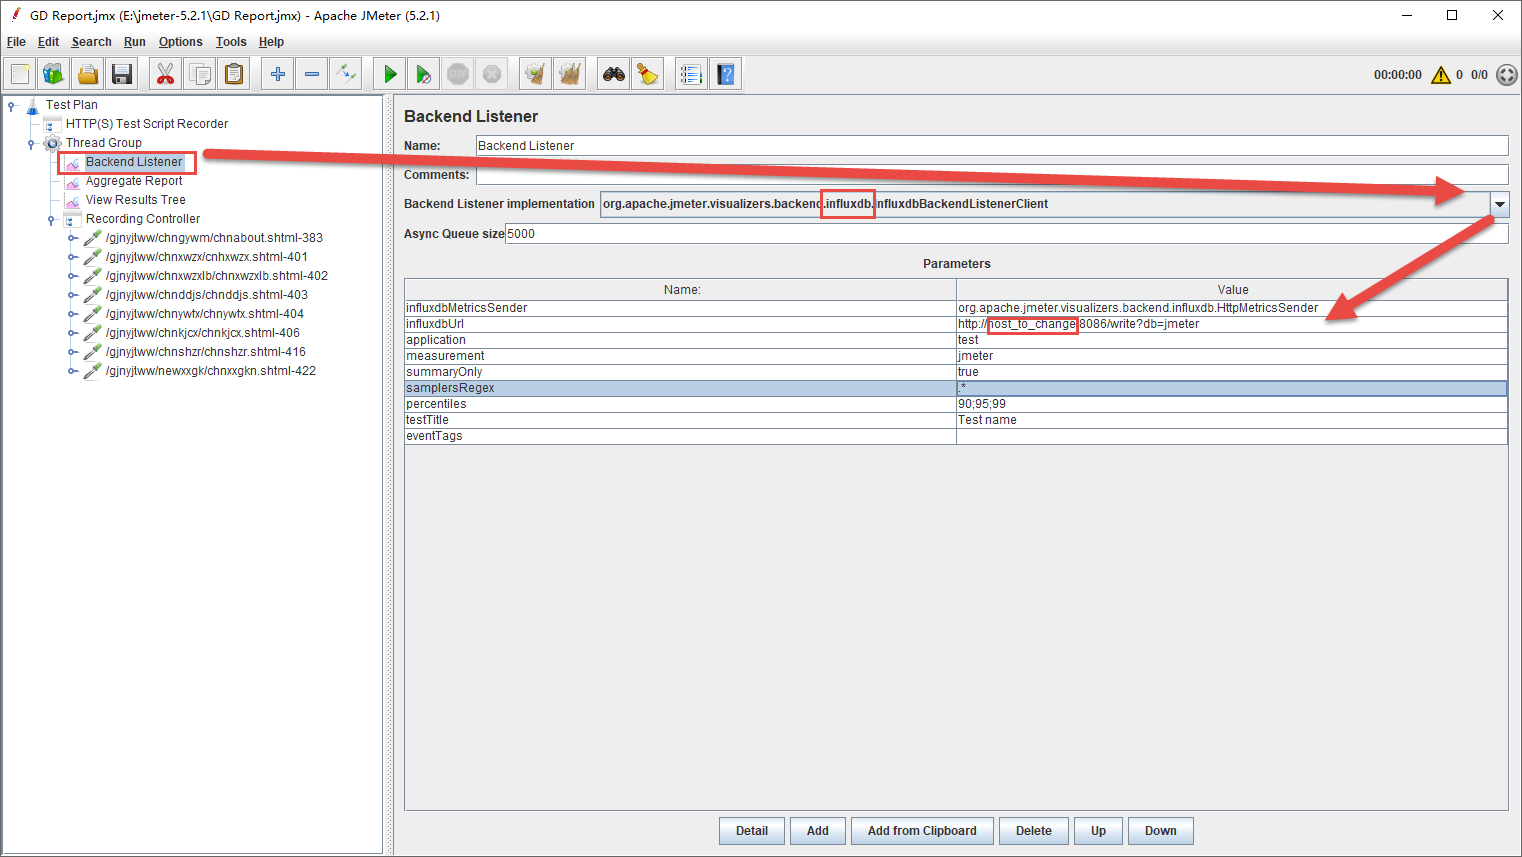1522x857 pixels.
Task: Open the Backend Listener implementation dropdown
Action: pos(1499,204)
